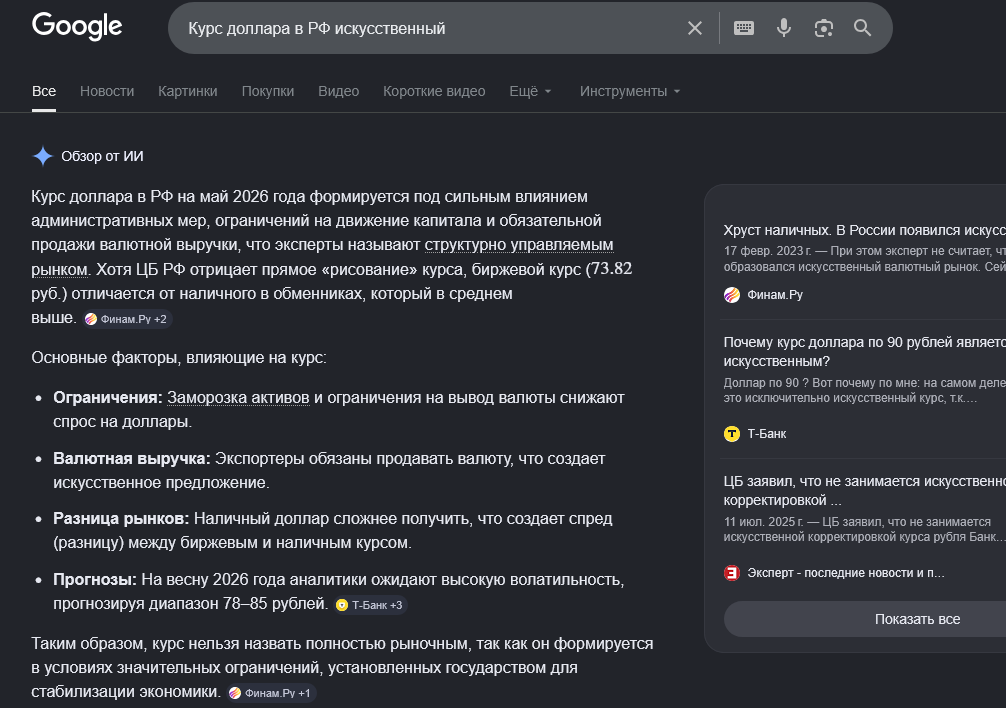Open the on-screen keyboard icon

(x=744, y=28)
